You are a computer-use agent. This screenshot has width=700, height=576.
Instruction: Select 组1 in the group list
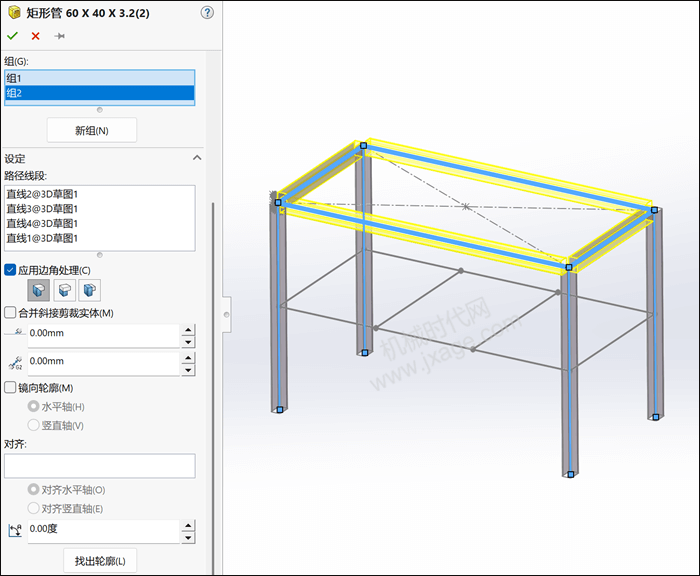click(100, 78)
